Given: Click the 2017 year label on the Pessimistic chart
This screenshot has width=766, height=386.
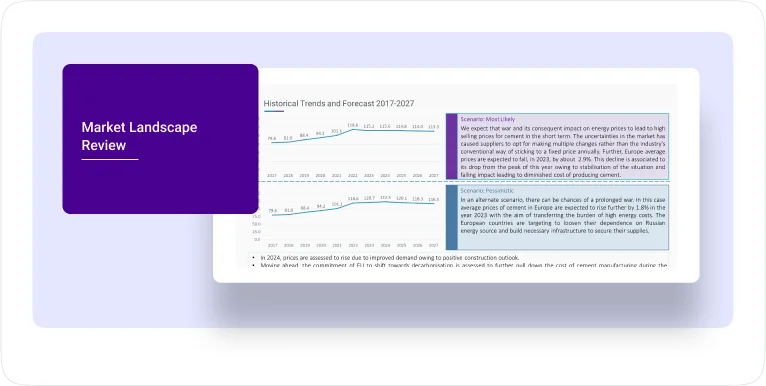Looking at the screenshot, I should [x=272, y=245].
